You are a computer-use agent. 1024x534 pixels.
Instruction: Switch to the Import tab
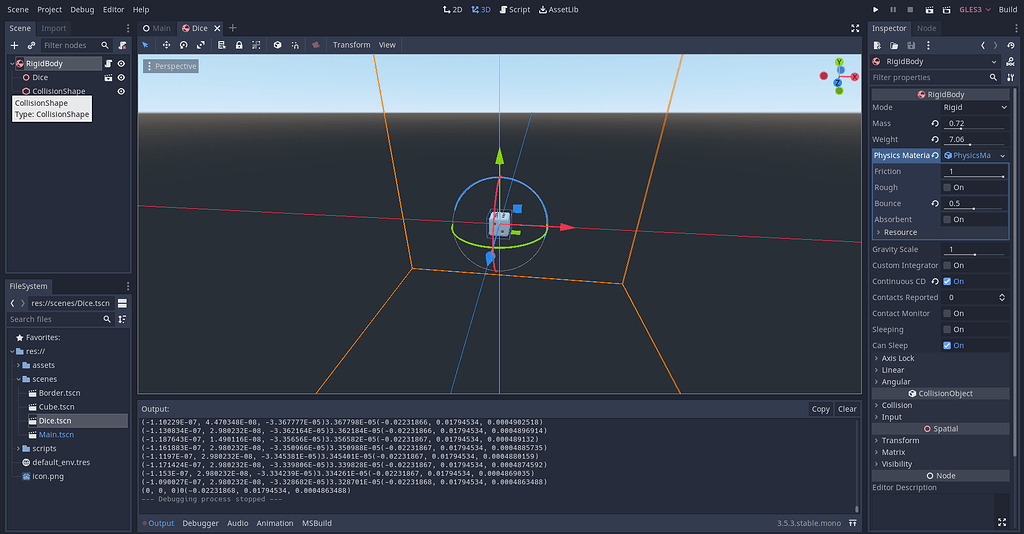(54, 28)
